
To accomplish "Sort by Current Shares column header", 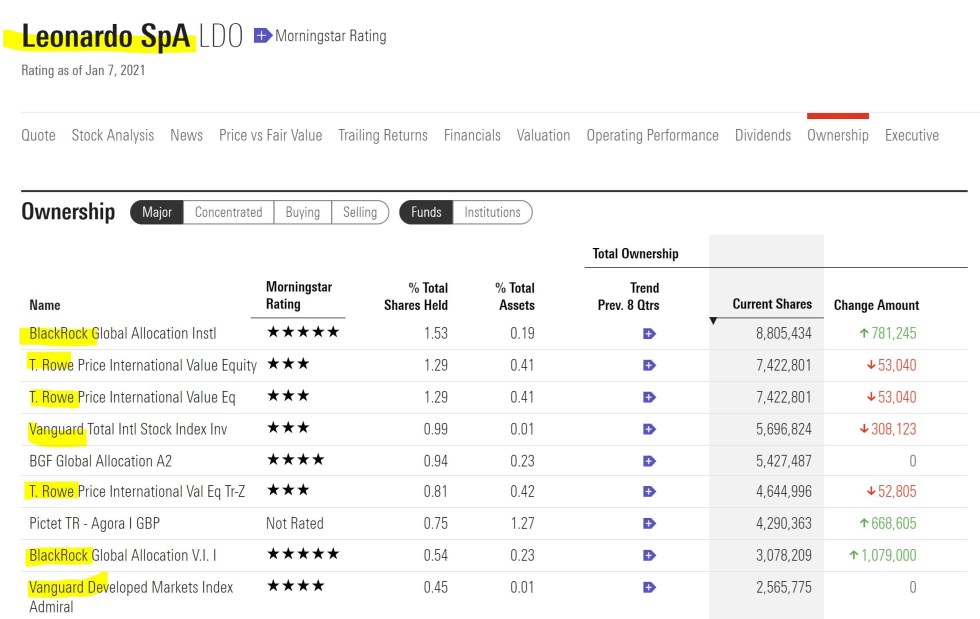I will 772,304.
